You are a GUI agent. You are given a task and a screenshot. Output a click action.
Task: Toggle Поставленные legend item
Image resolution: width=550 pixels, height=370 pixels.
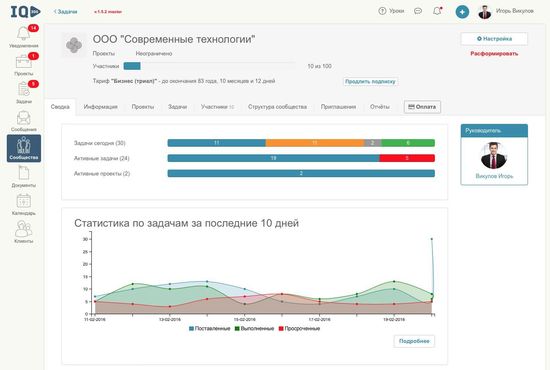tap(209, 329)
